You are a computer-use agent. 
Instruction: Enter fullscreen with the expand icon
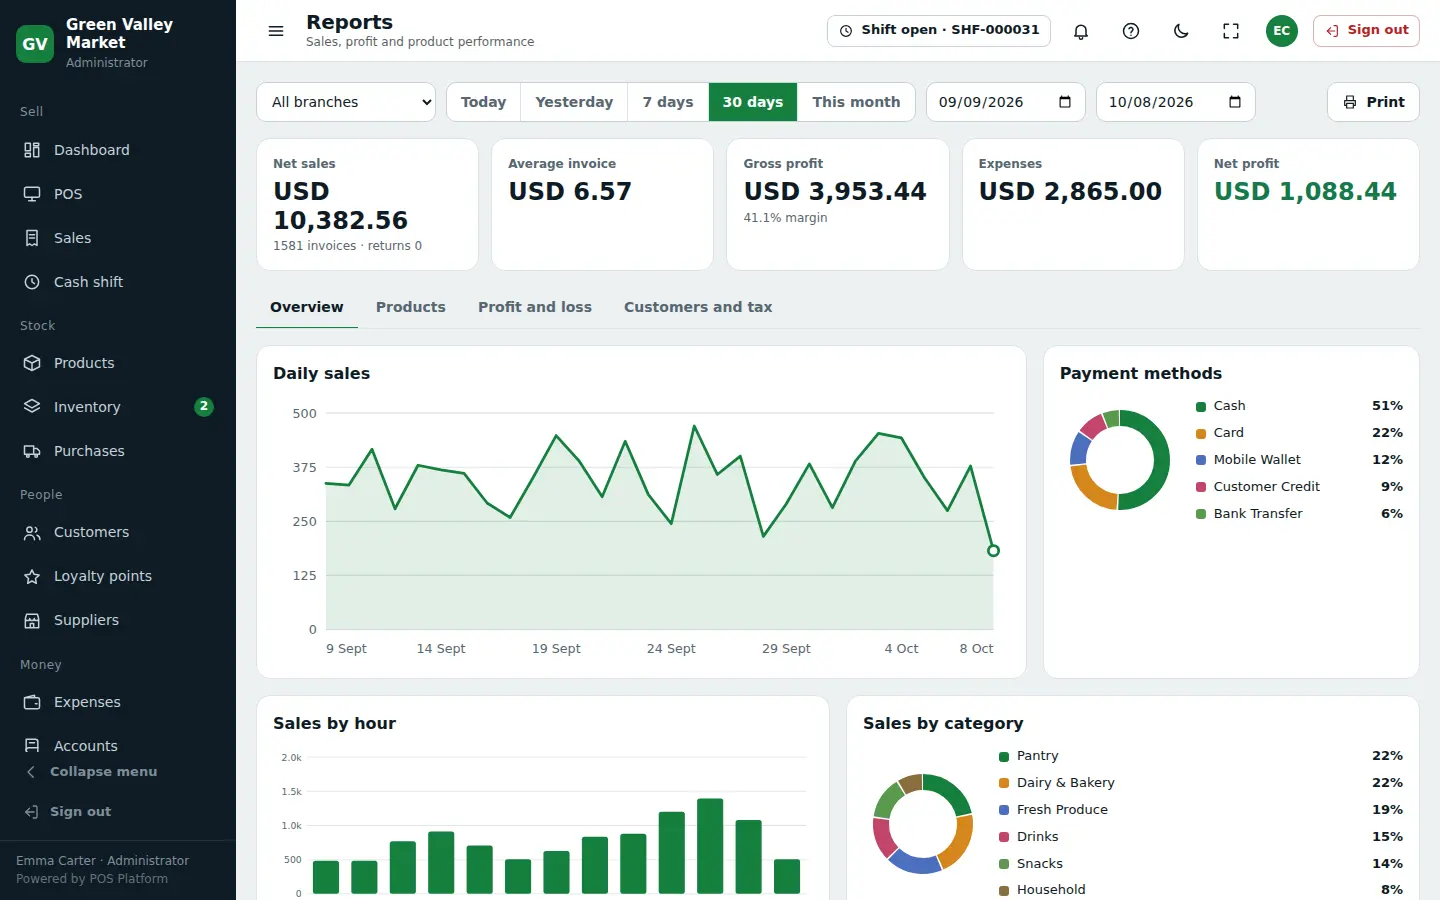click(x=1231, y=31)
